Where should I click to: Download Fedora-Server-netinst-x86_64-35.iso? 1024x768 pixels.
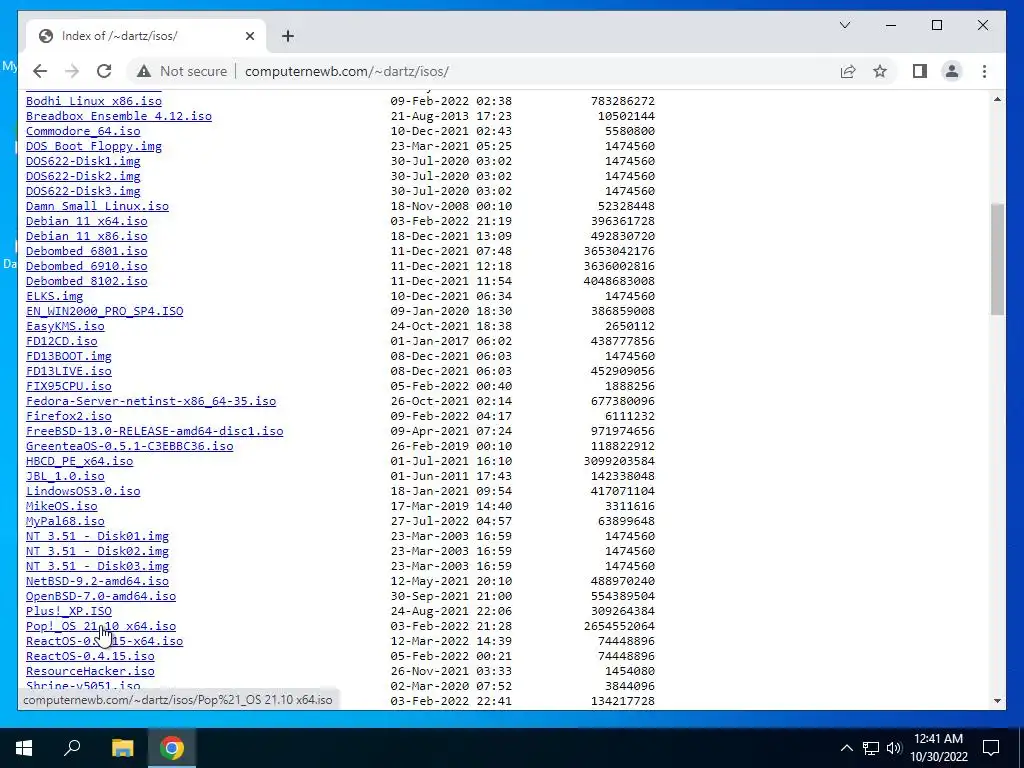(151, 401)
